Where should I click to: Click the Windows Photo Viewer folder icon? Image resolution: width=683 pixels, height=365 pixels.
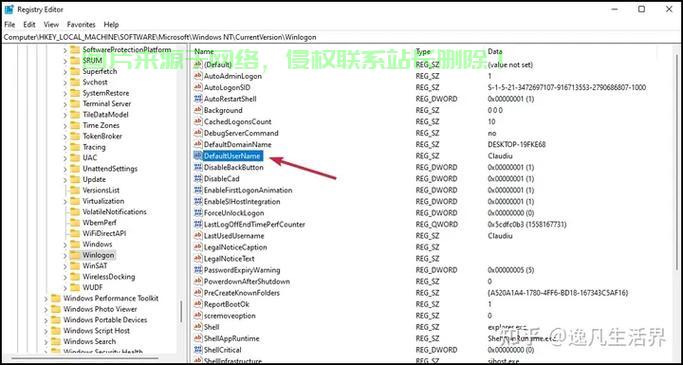[x=56, y=309]
